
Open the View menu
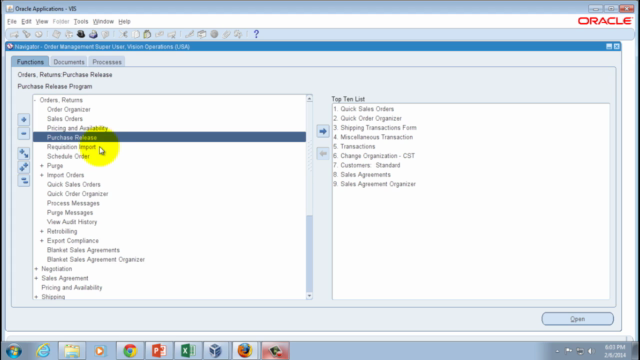42,22
